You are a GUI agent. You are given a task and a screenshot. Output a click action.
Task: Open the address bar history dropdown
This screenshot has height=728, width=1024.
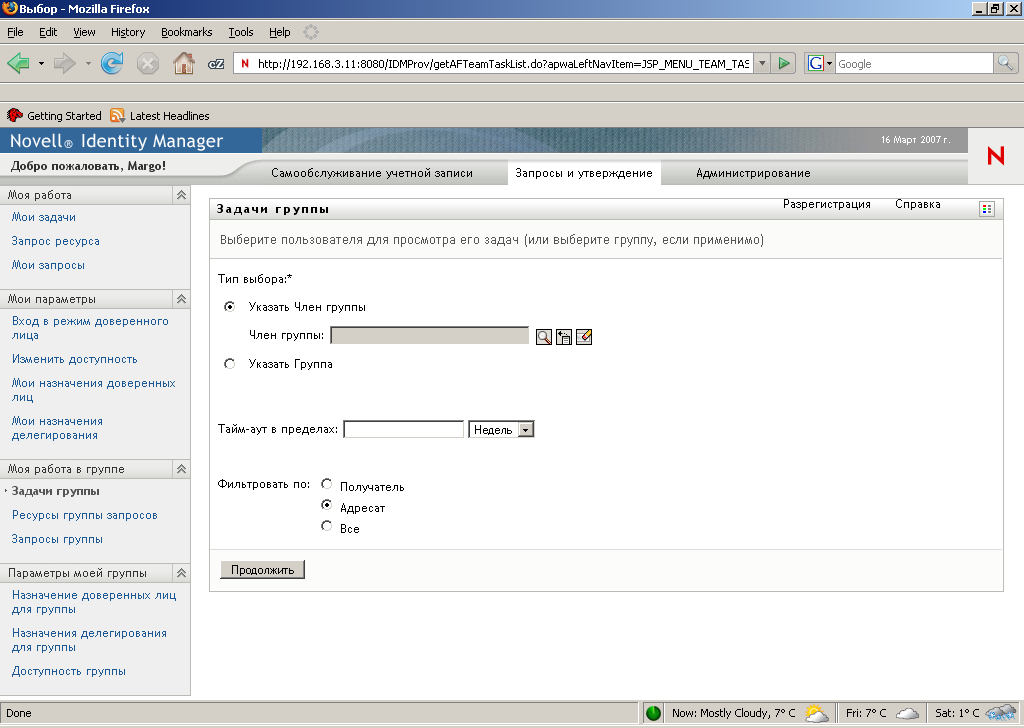click(761, 63)
